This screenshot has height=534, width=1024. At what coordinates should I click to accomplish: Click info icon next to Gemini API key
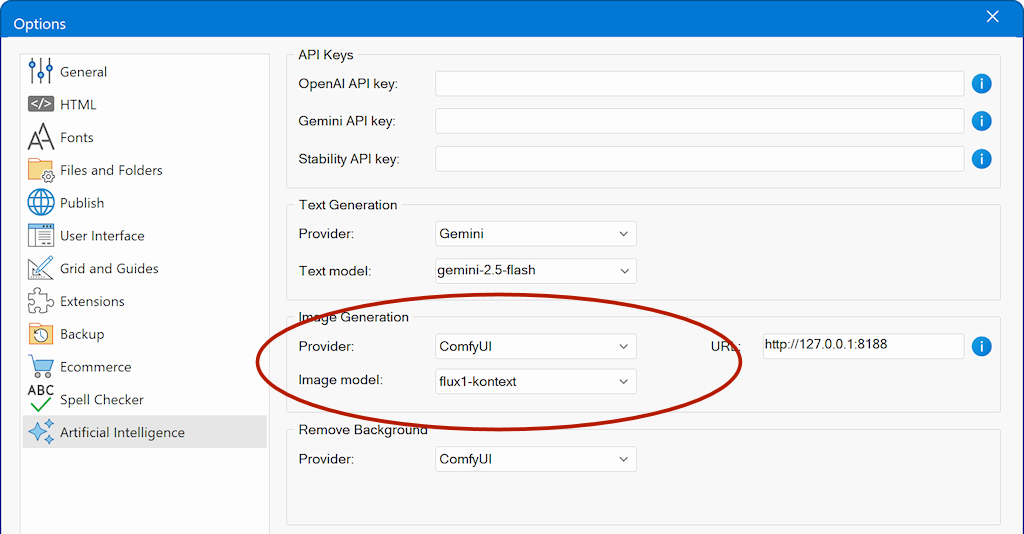coord(981,121)
